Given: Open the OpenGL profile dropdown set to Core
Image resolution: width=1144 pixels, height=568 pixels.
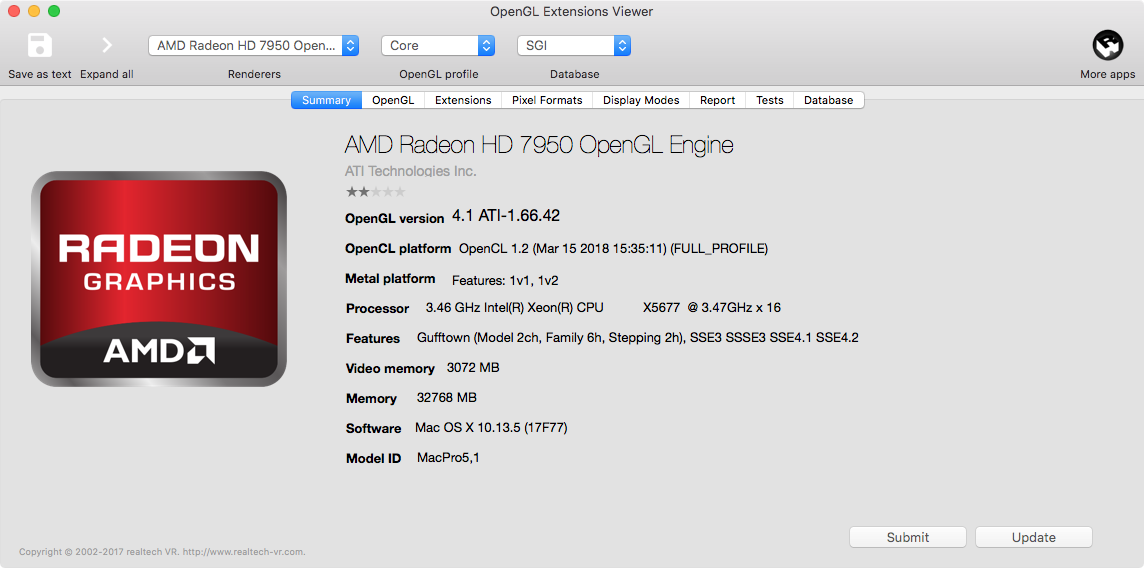Looking at the screenshot, I should pos(438,45).
